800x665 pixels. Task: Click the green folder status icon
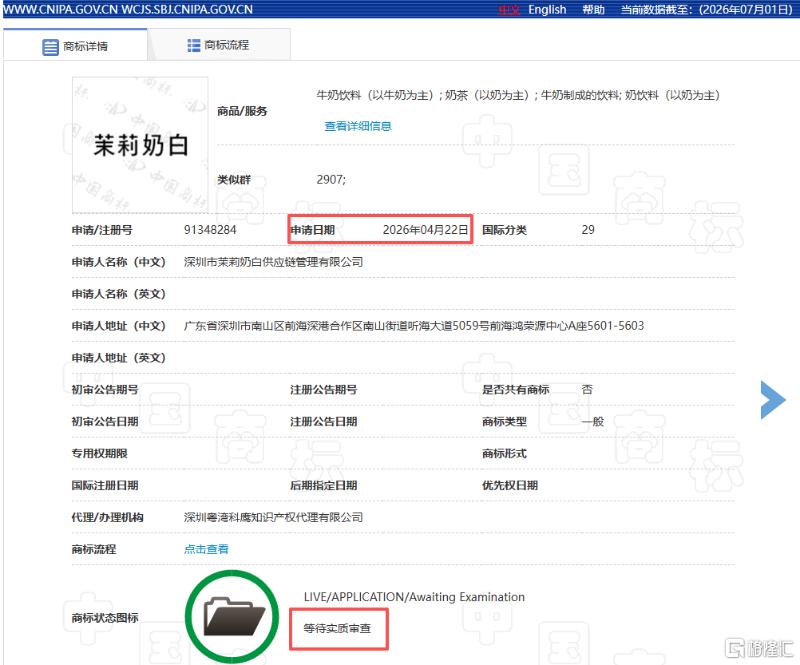[x=232, y=617]
